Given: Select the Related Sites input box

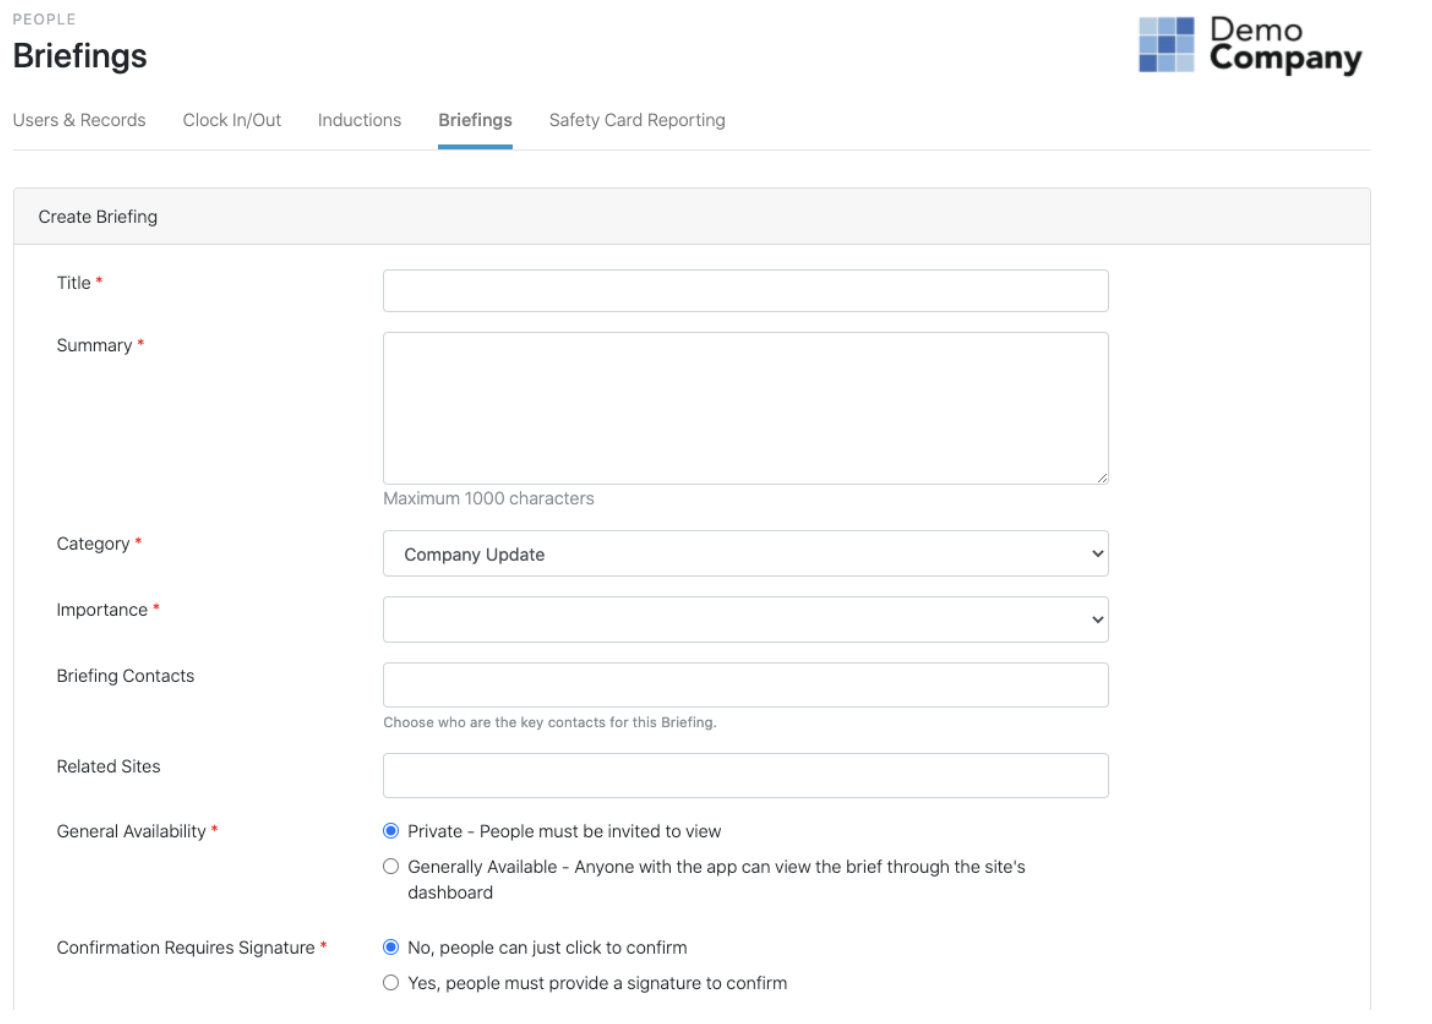Looking at the screenshot, I should pyautogui.click(x=745, y=775).
